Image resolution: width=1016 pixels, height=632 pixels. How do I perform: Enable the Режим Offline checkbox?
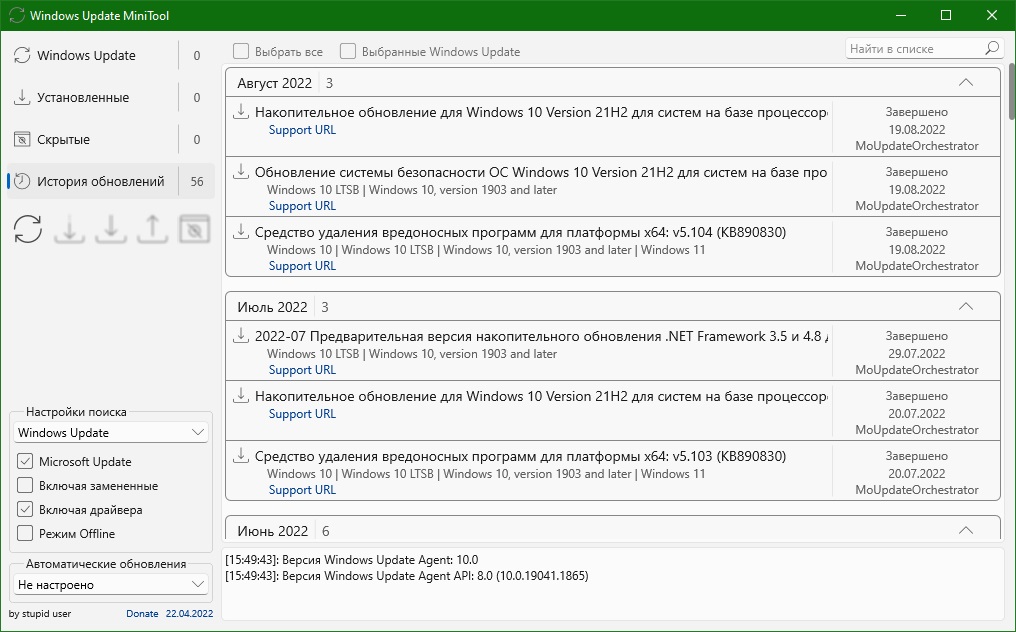tap(25, 533)
